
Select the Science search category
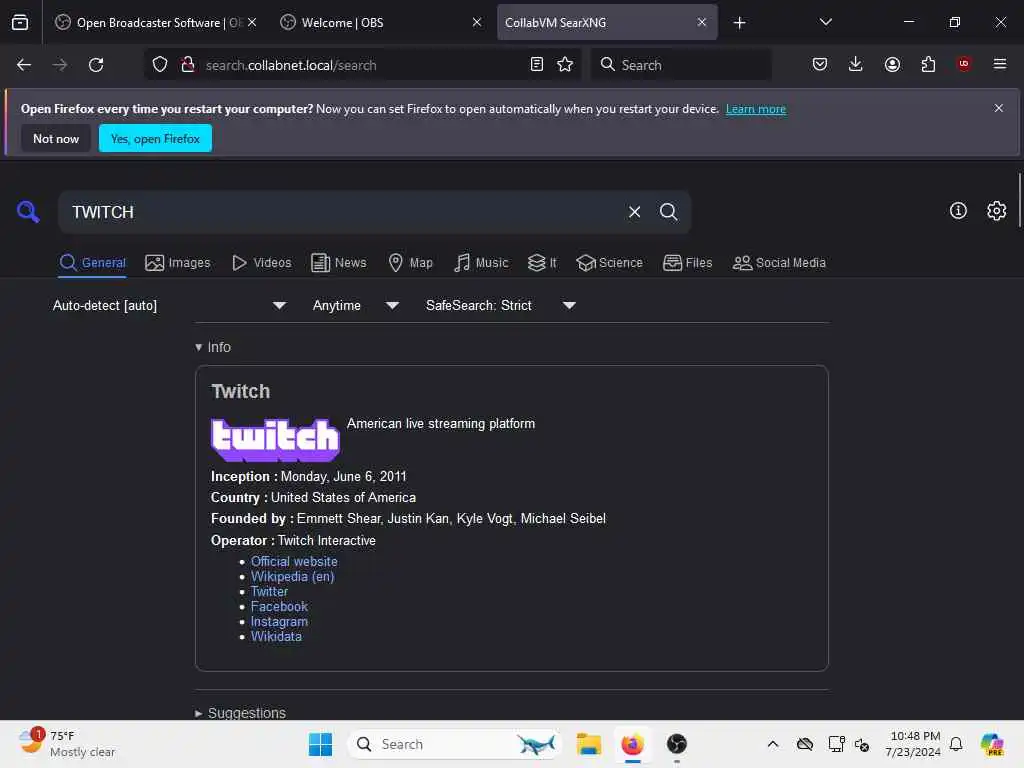coord(609,263)
